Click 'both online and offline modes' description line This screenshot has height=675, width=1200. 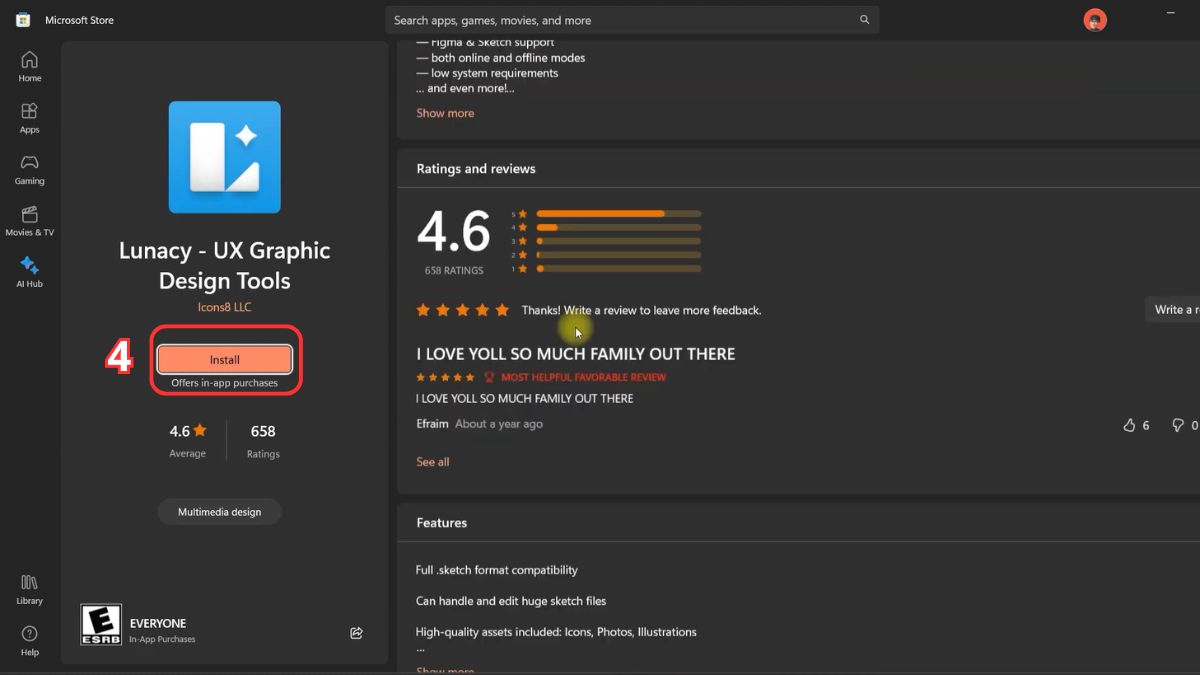click(x=501, y=58)
